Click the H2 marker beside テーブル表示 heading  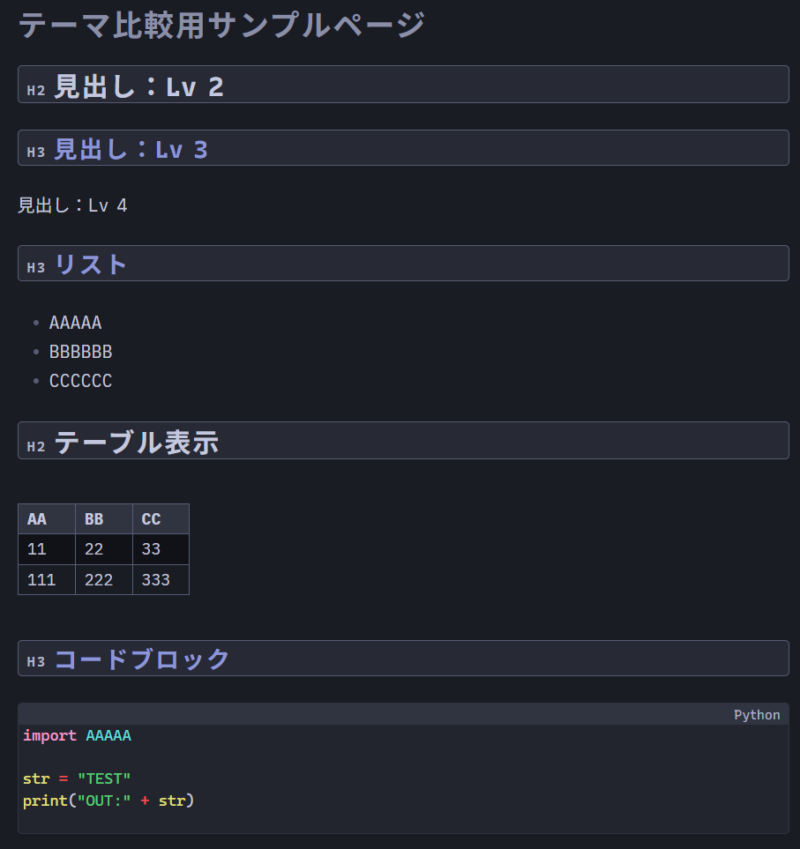(x=36, y=446)
